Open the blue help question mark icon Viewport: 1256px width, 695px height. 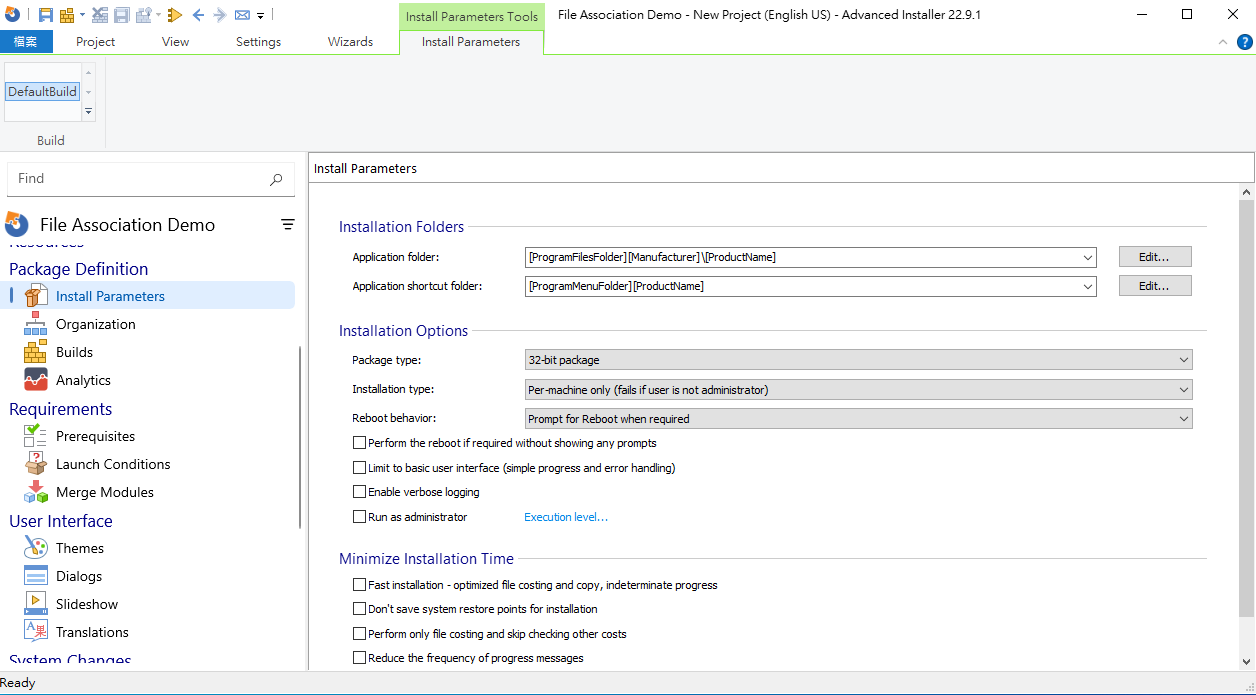pos(1244,42)
